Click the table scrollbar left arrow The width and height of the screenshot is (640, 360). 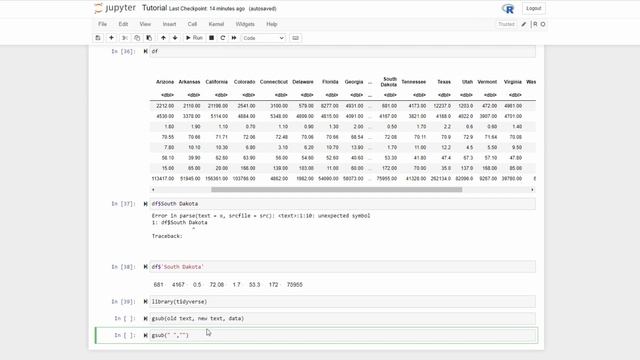153,189
